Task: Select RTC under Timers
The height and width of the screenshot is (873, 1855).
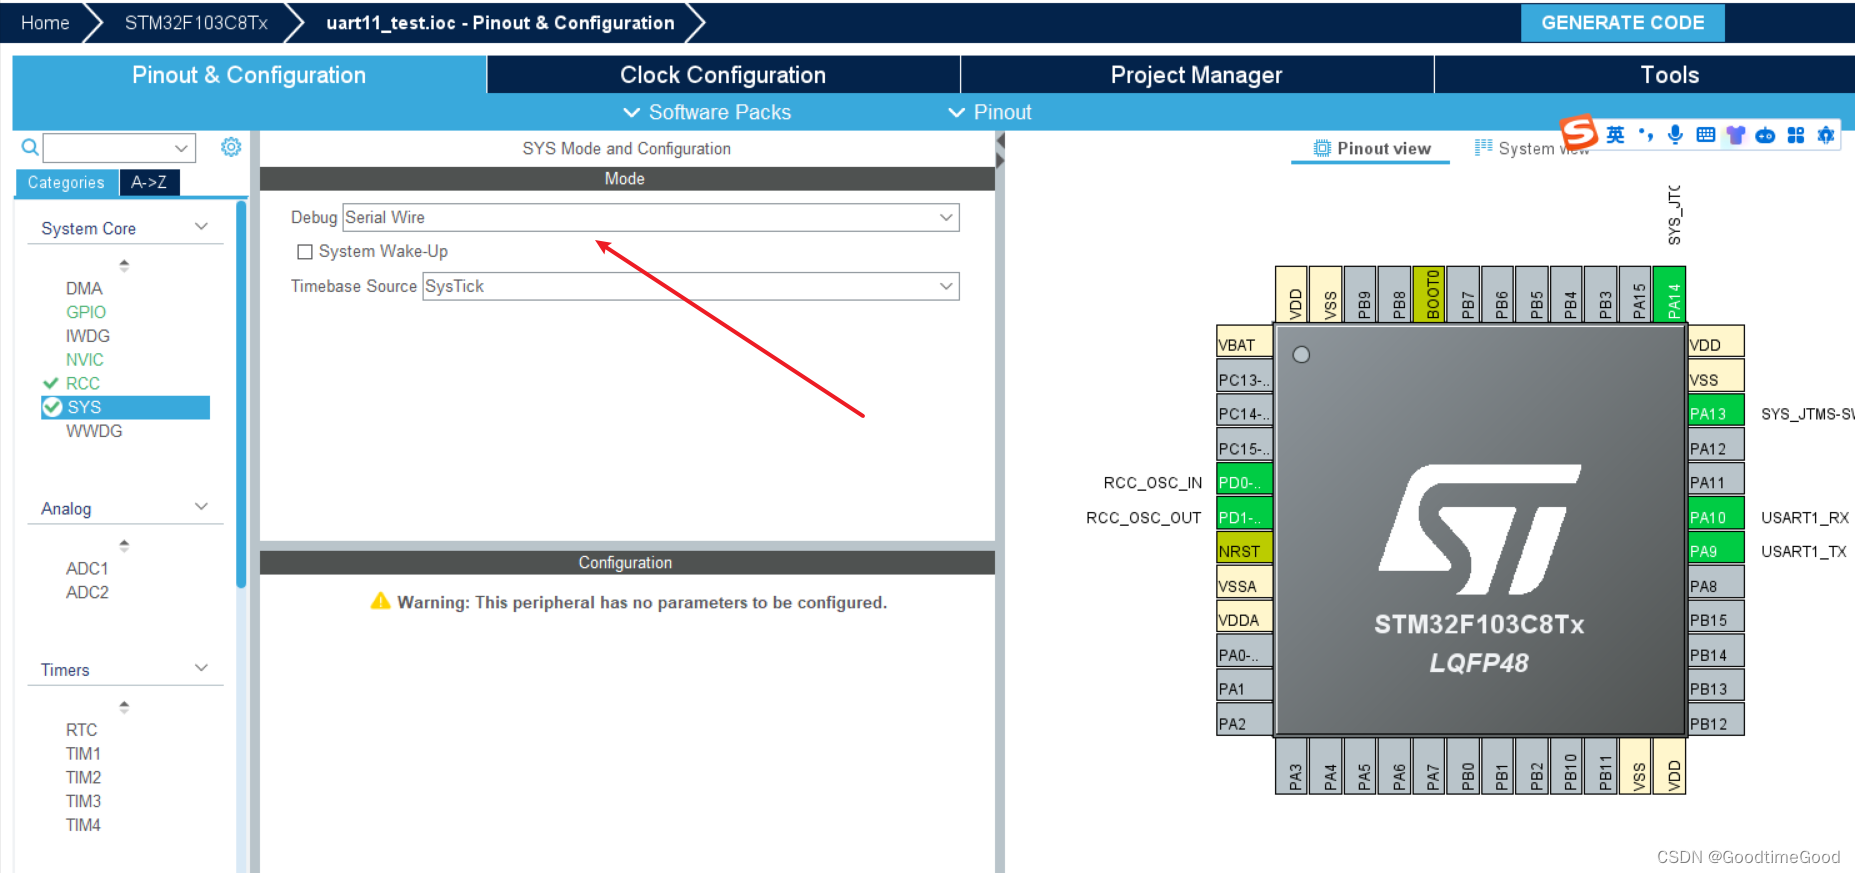Action: [82, 730]
